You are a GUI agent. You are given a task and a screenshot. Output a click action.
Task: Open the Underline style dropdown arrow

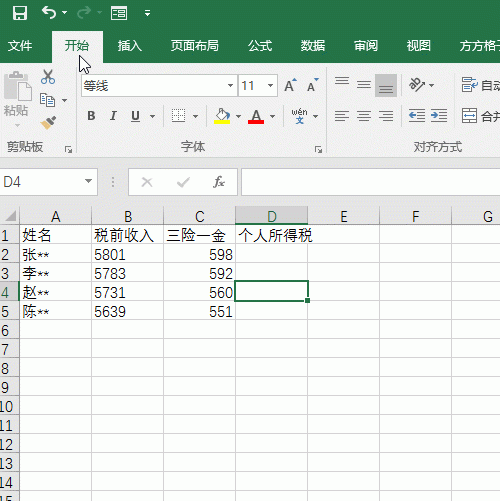(153, 116)
